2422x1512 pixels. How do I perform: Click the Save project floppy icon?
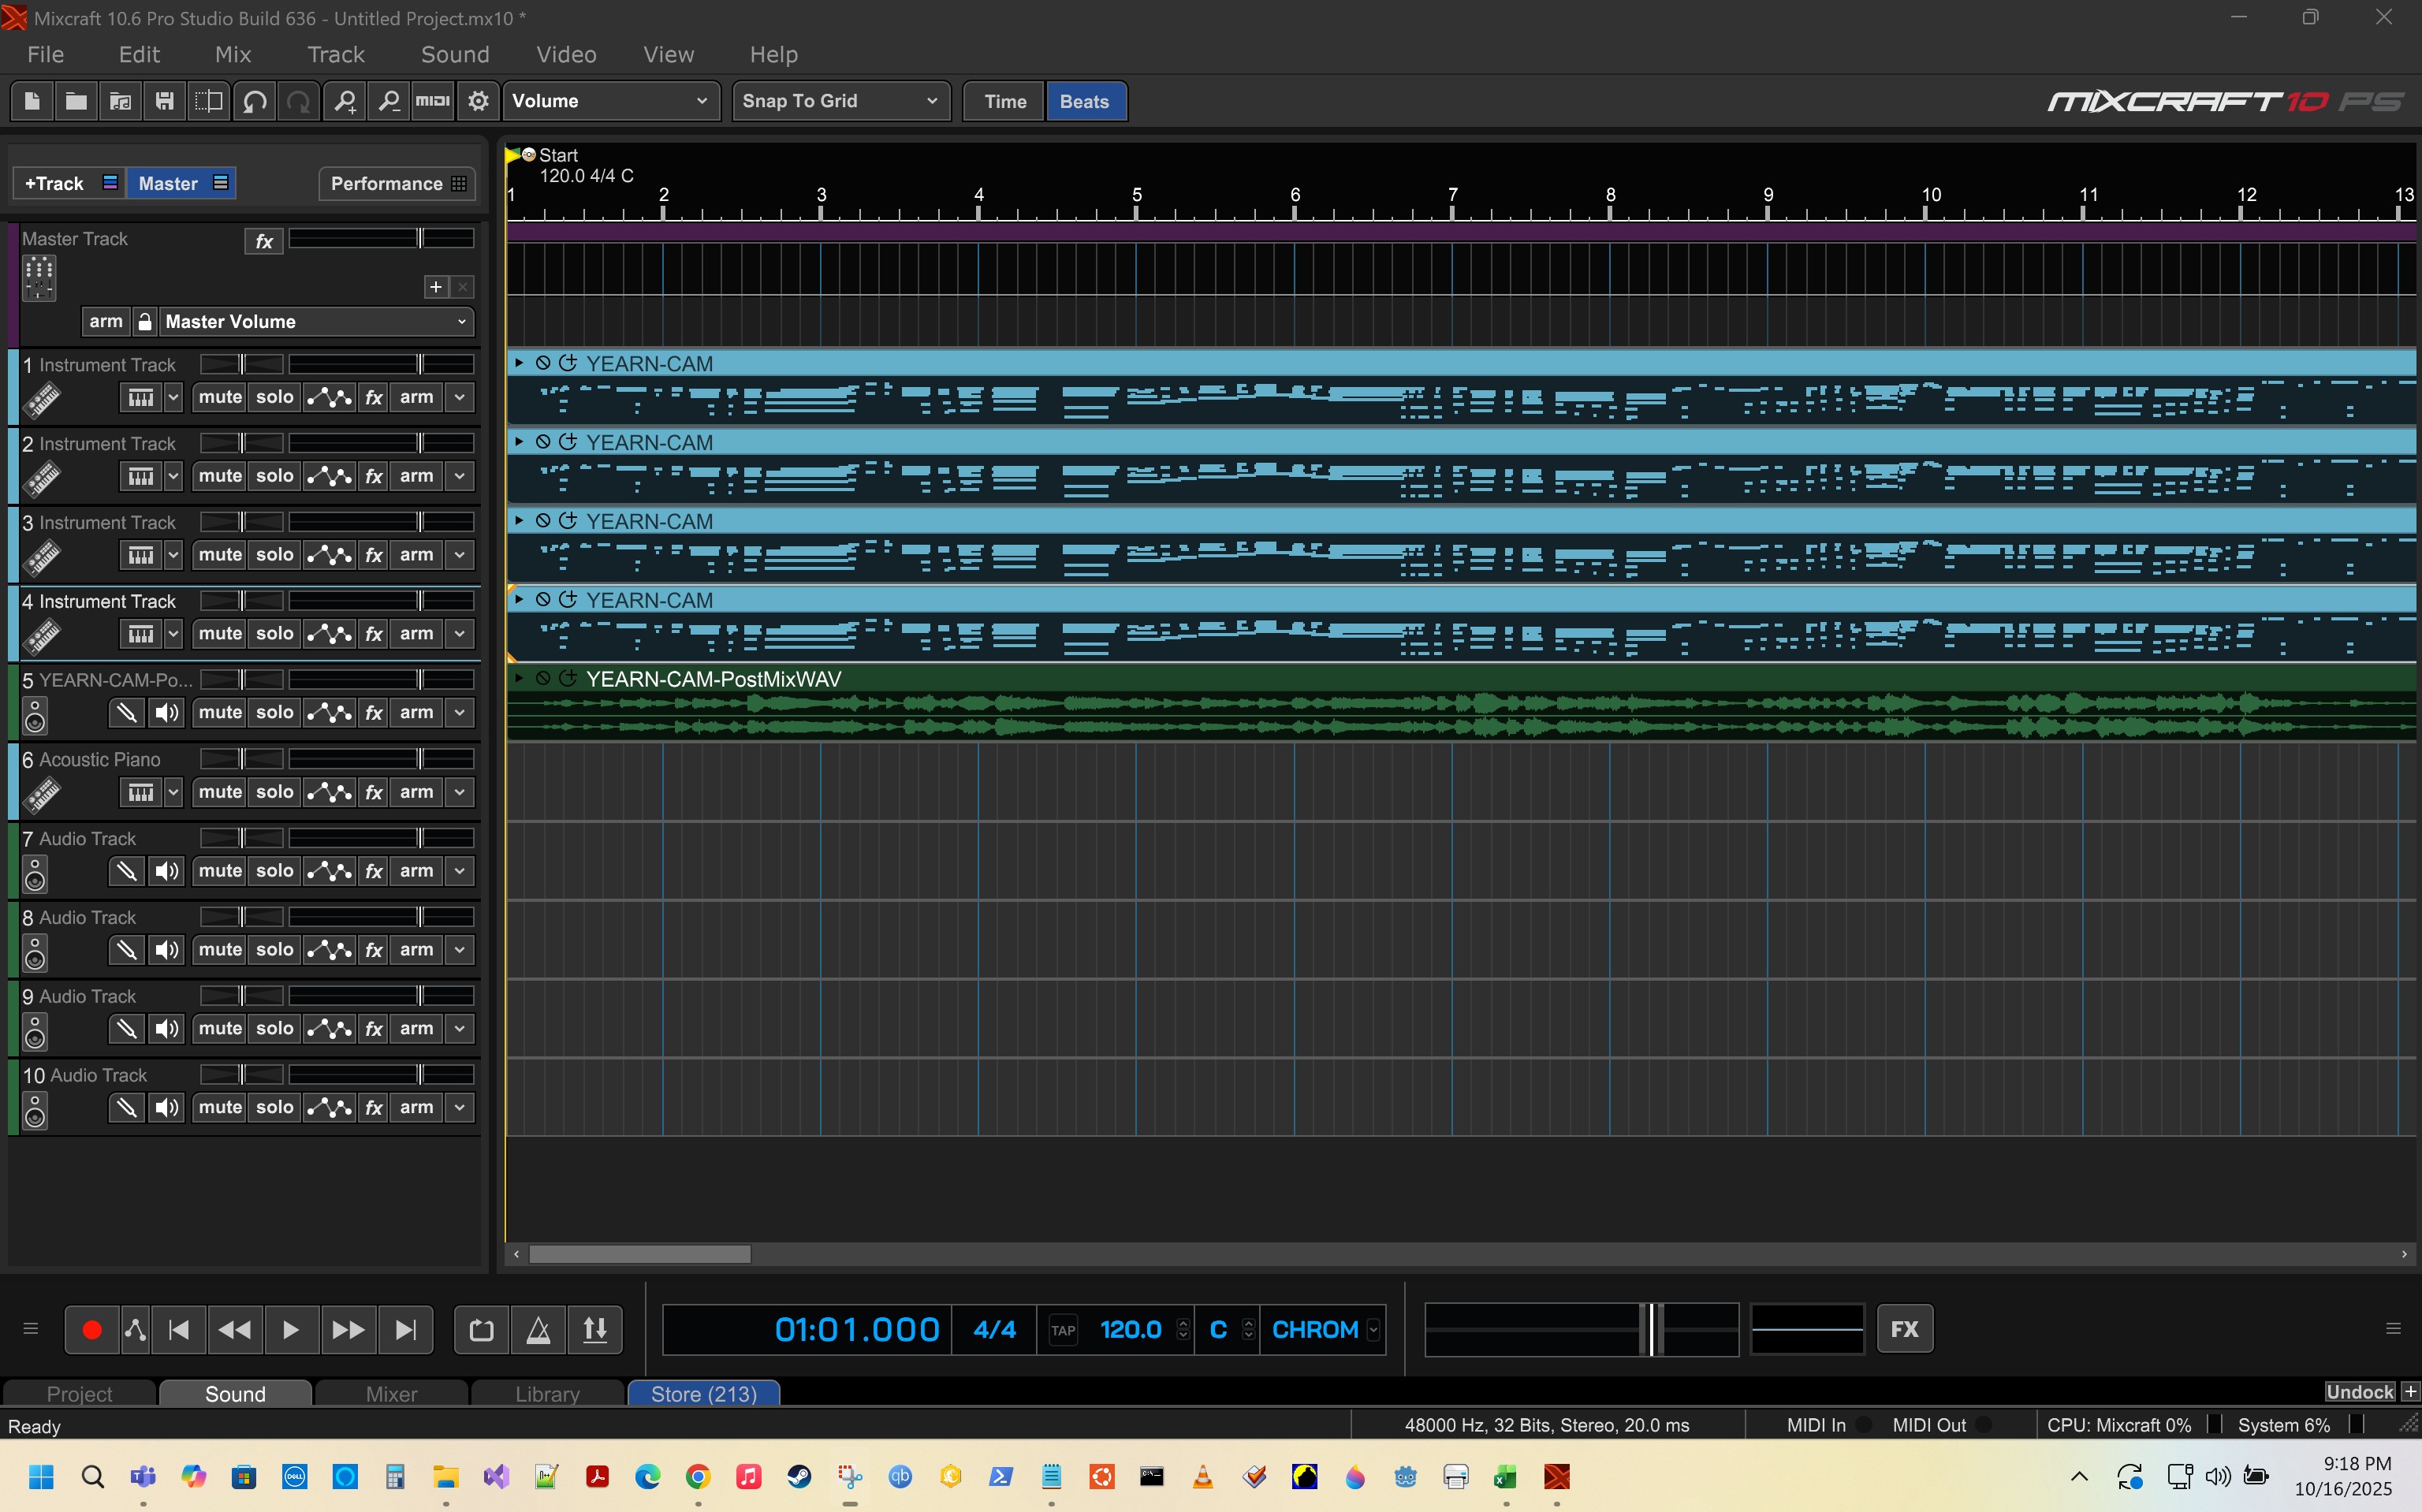coord(165,101)
